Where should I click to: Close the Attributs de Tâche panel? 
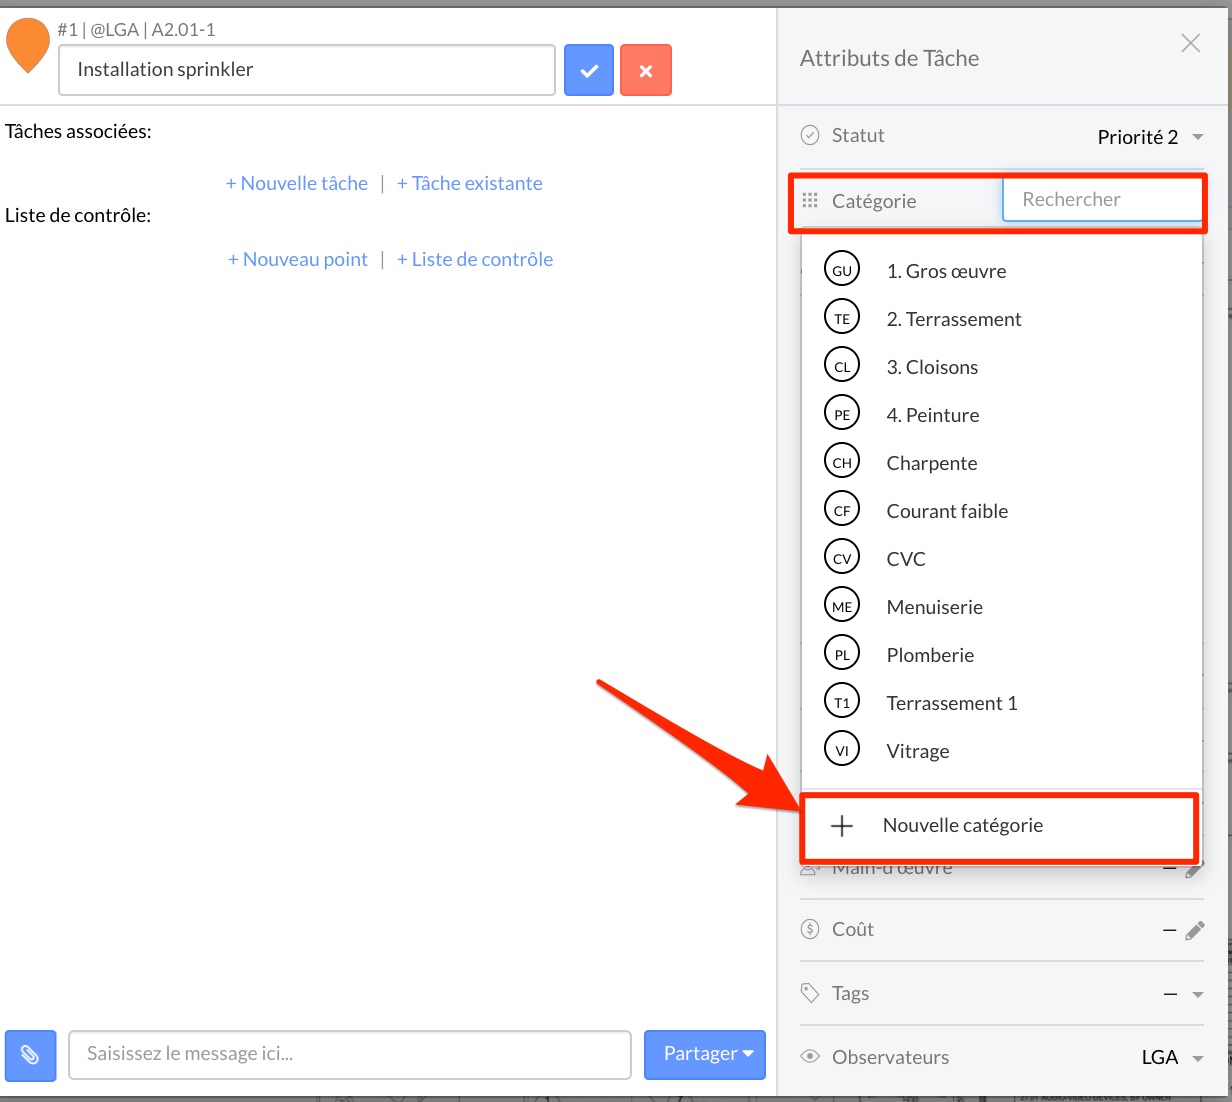(x=1190, y=43)
